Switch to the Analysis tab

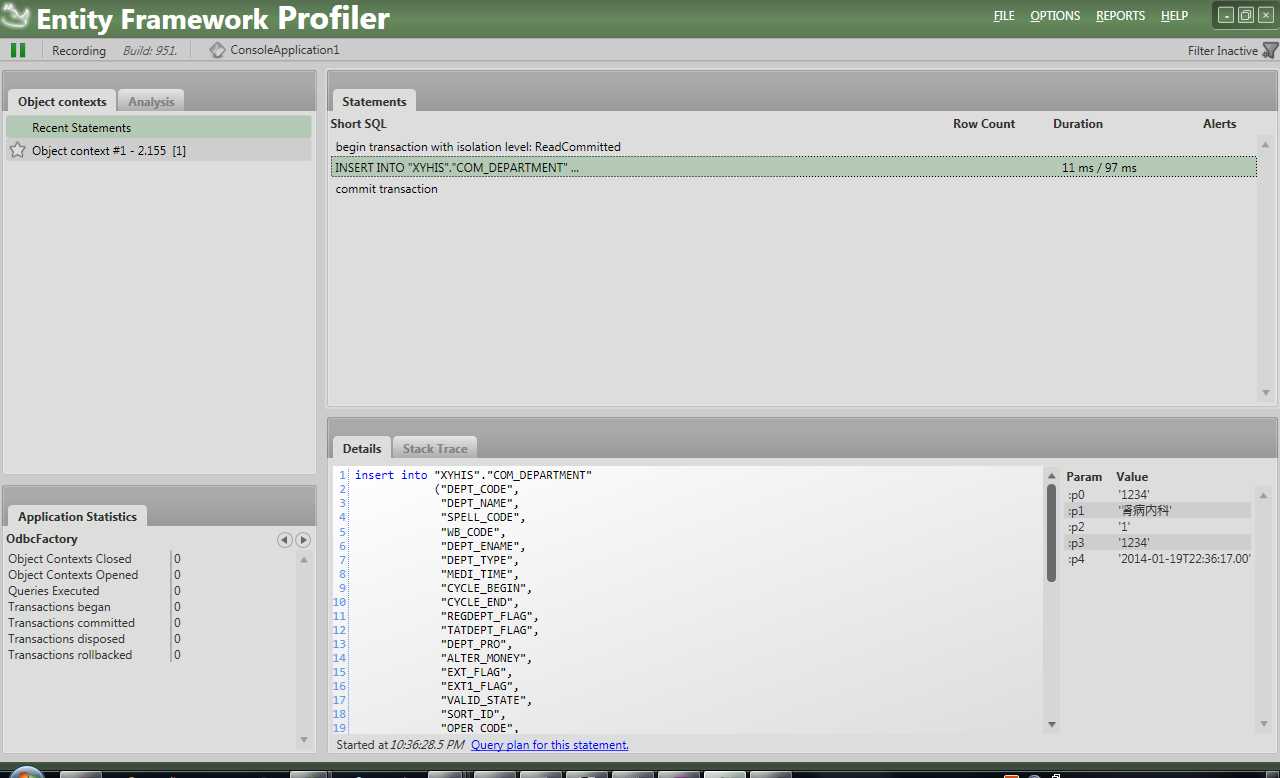pos(151,101)
